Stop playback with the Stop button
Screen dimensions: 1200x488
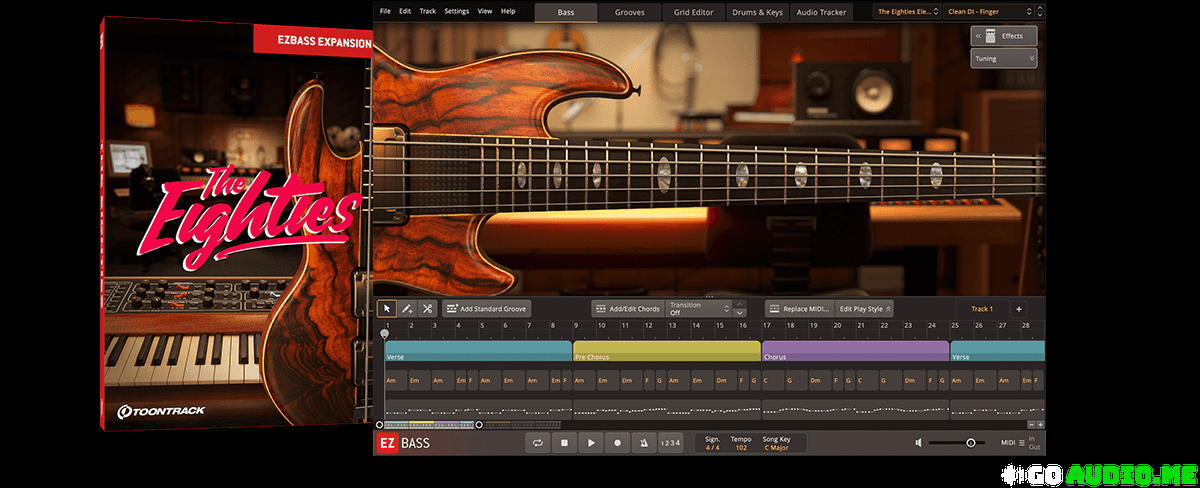[x=564, y=443]
